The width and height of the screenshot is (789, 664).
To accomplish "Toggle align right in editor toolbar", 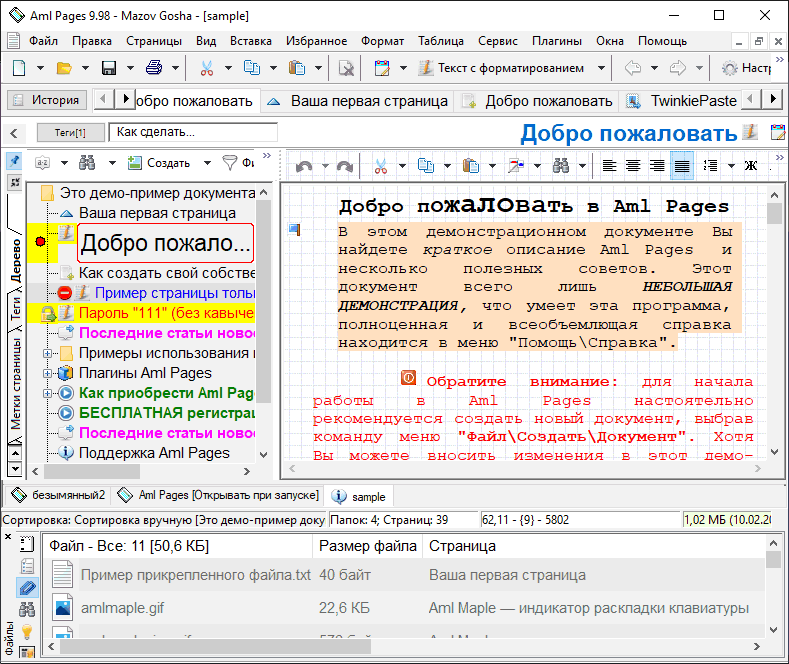I will tap(657, 165).
